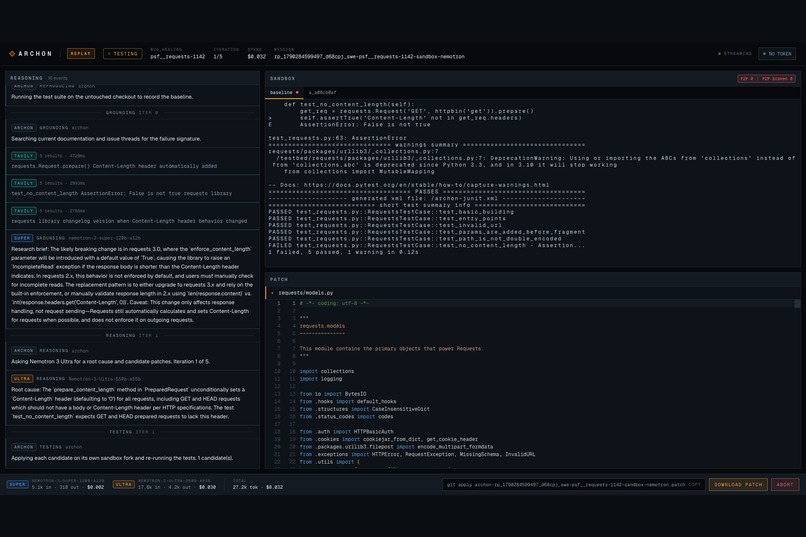Viewport: 806px width, 537px height.
Task: Click the first TAVILY badge with 4729ms
Action: 24,156
